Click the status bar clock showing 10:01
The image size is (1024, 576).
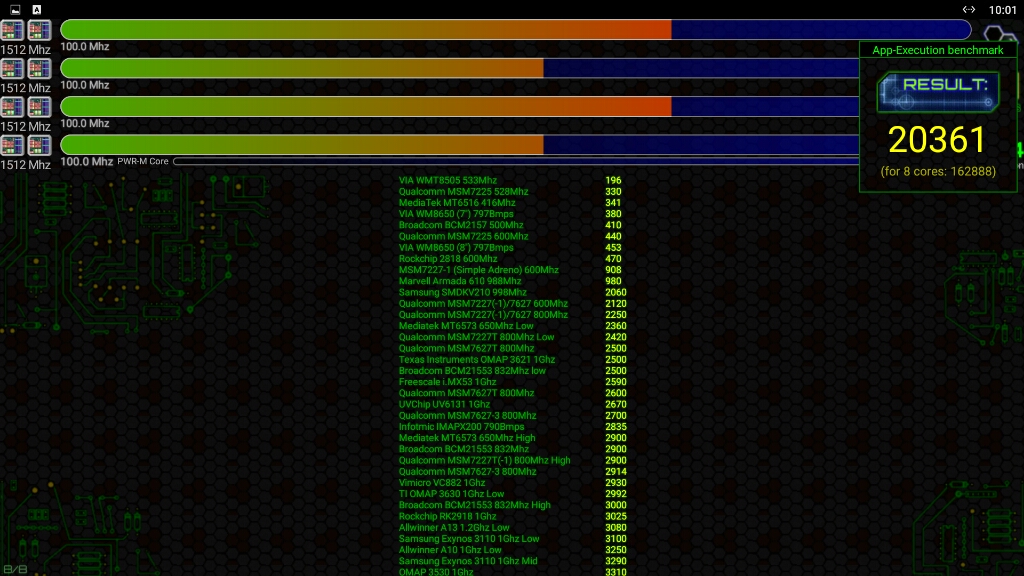tap(1002, 10)
